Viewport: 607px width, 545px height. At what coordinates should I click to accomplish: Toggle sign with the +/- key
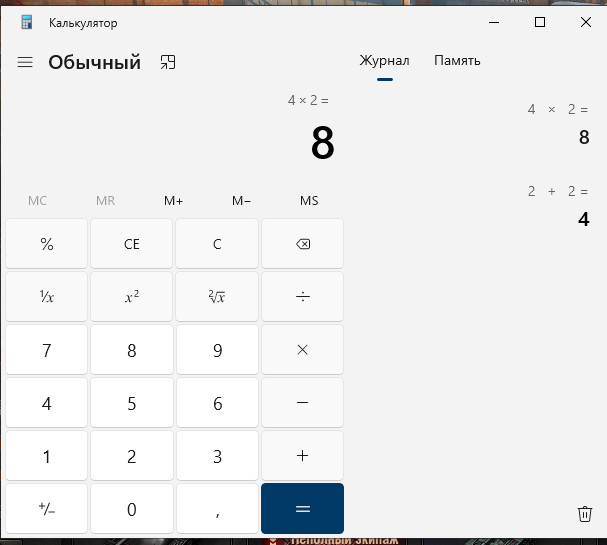[x=46, y=509]
